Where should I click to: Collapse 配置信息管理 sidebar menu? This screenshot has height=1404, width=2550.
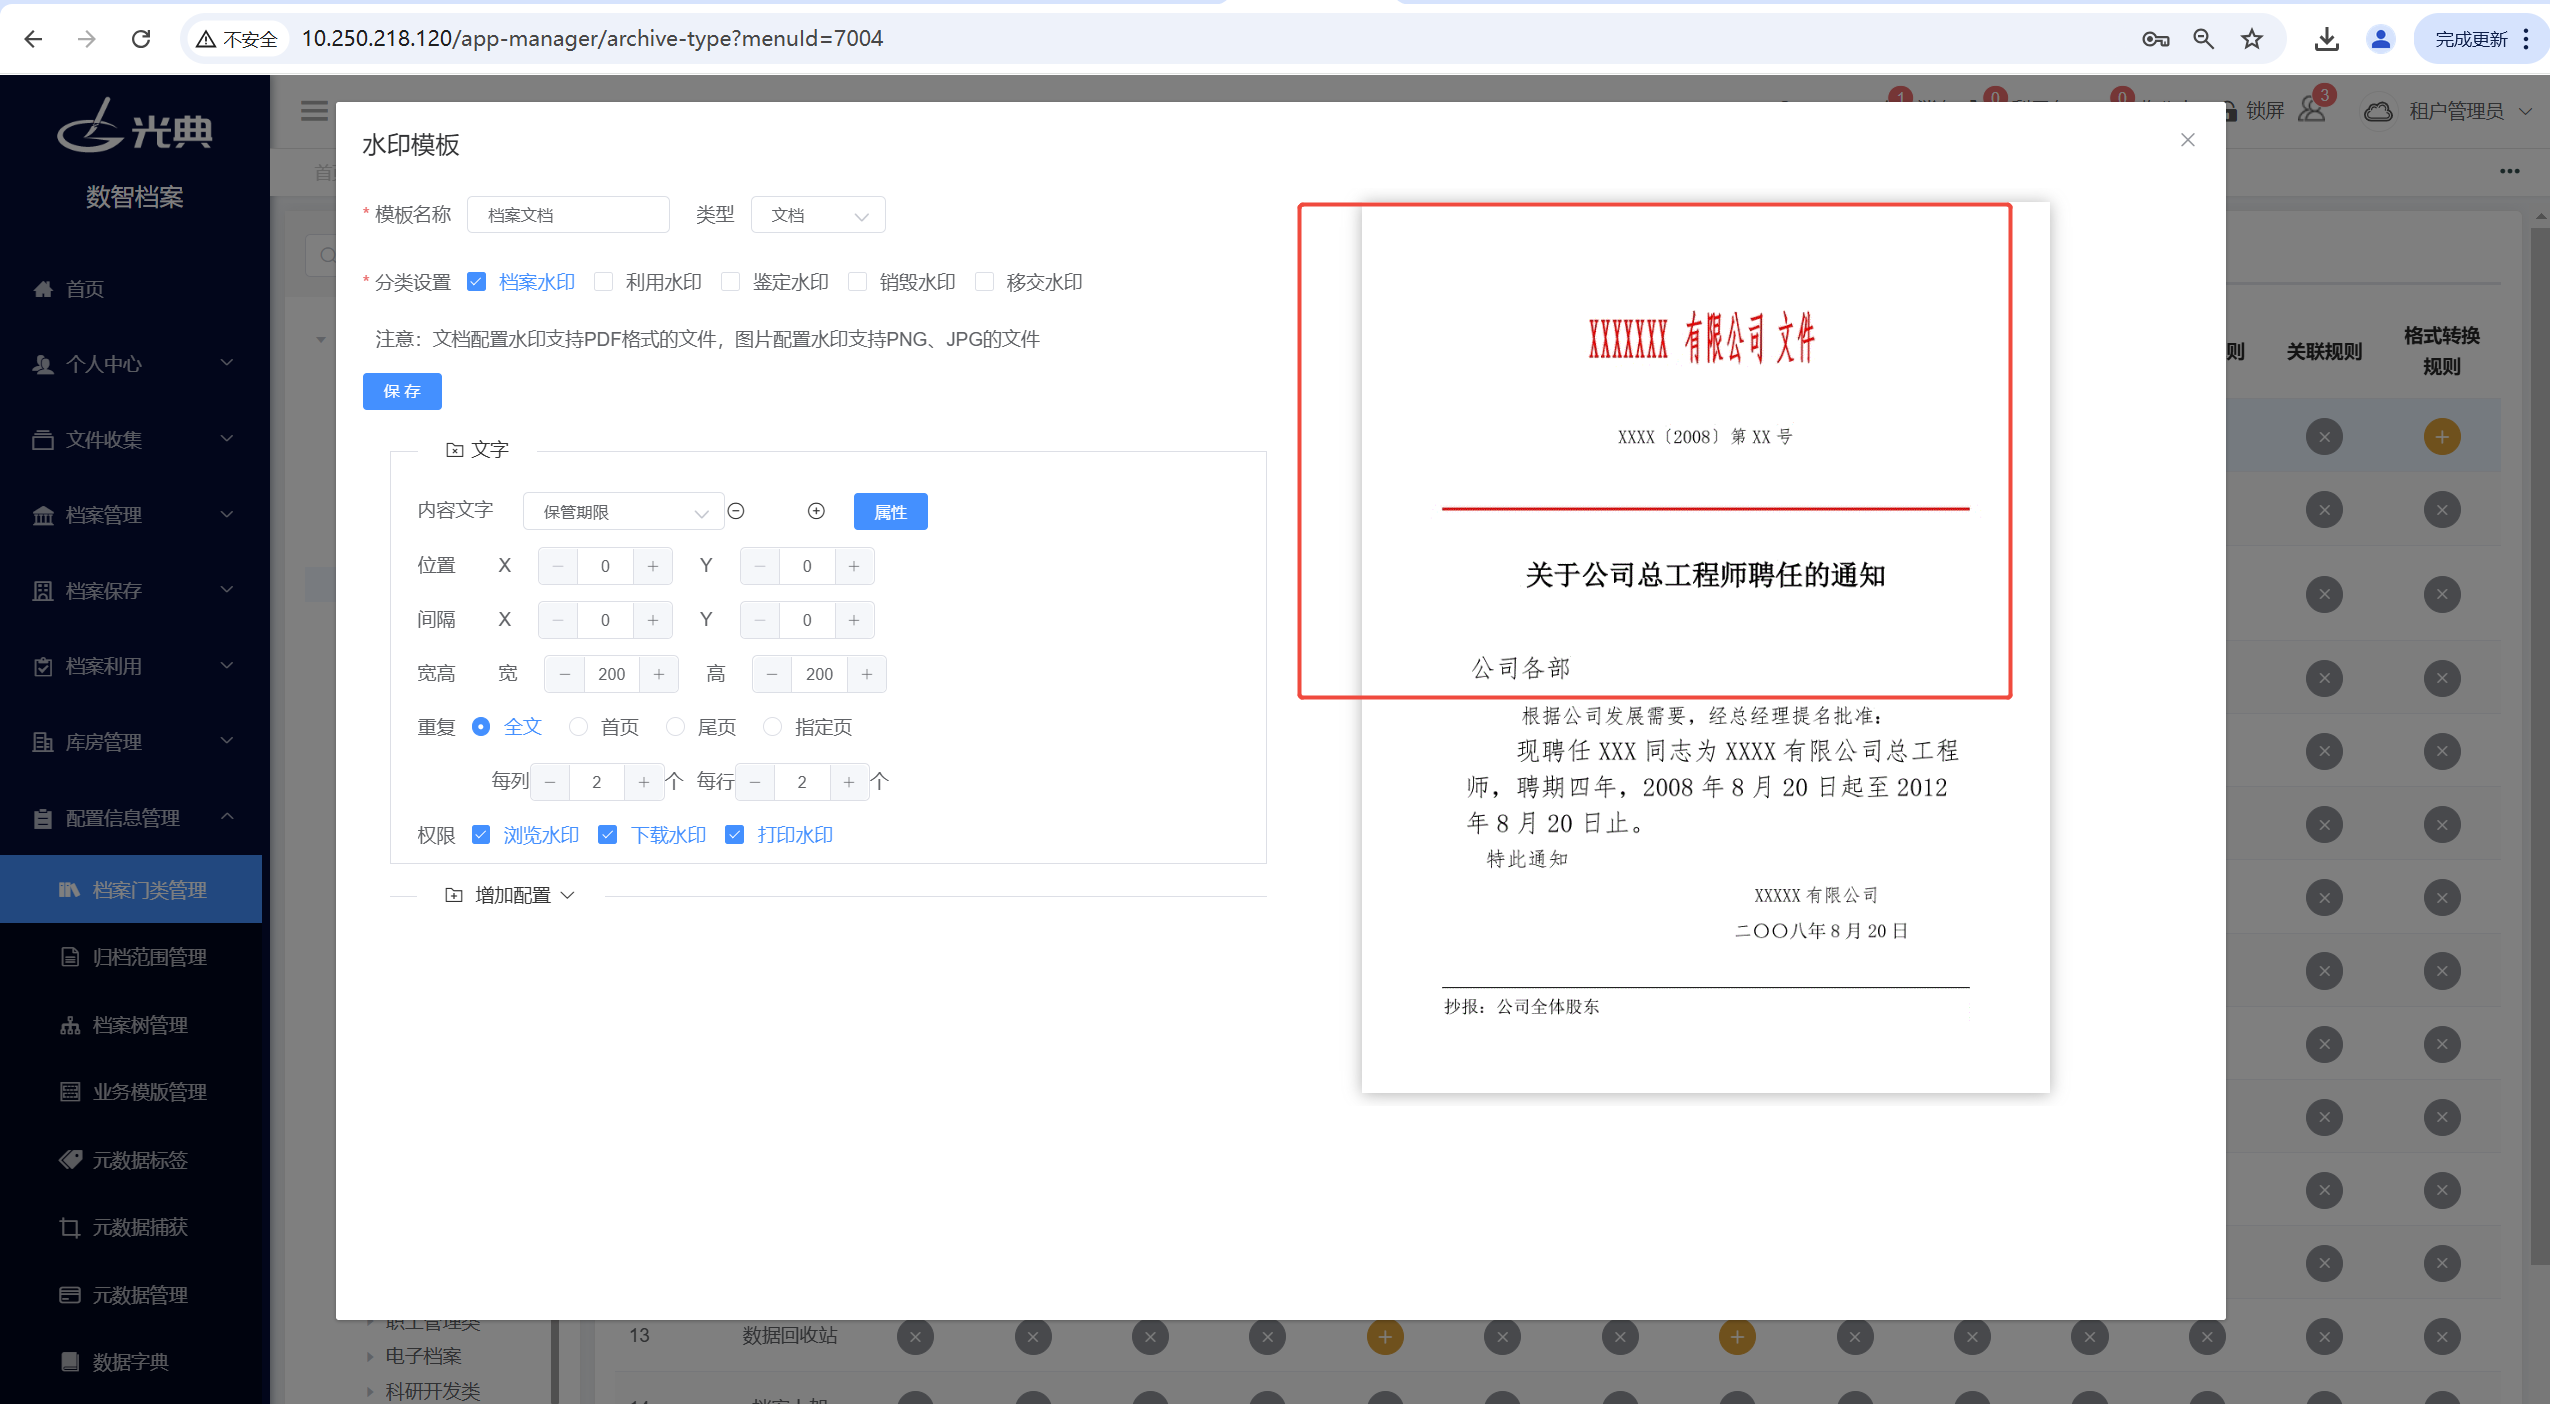click(134, 818)
